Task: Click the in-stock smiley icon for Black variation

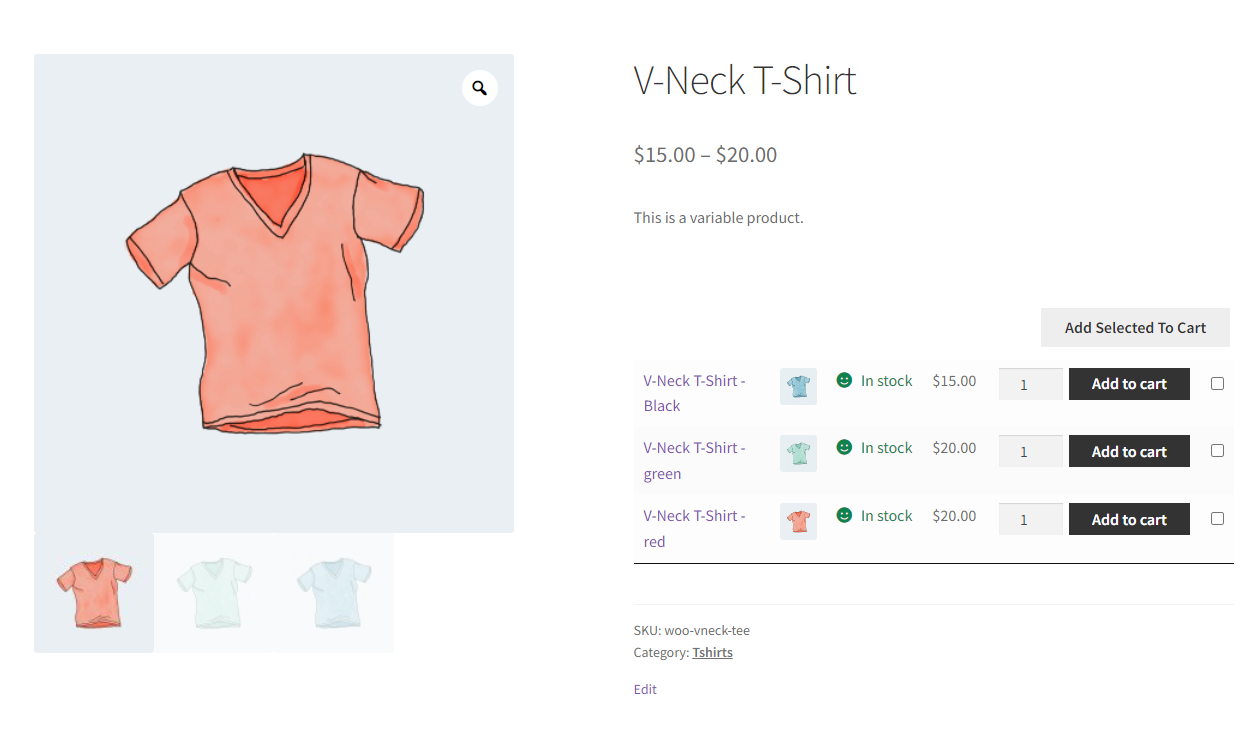Action: point(844,380)
